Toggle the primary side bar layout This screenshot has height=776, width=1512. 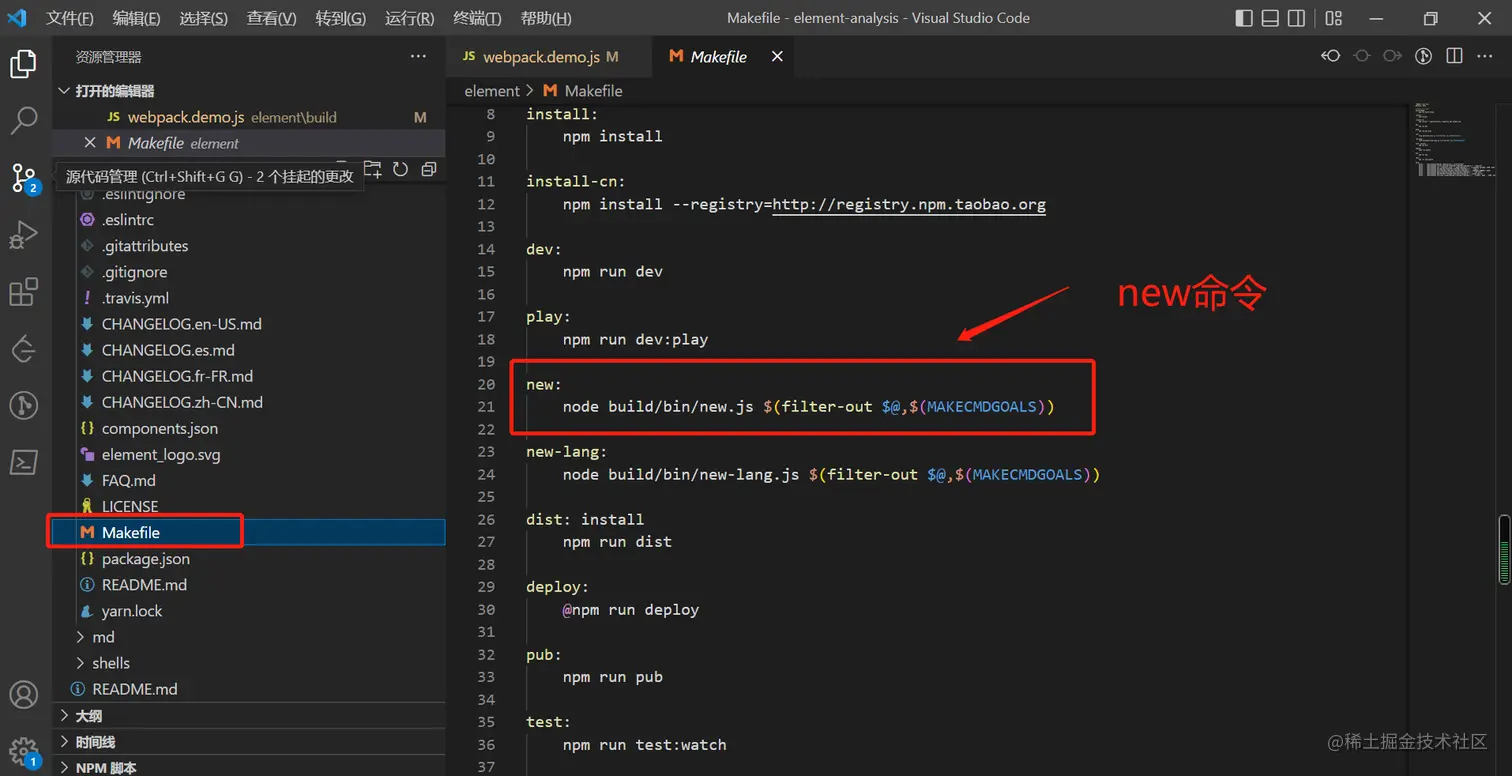1244,18
